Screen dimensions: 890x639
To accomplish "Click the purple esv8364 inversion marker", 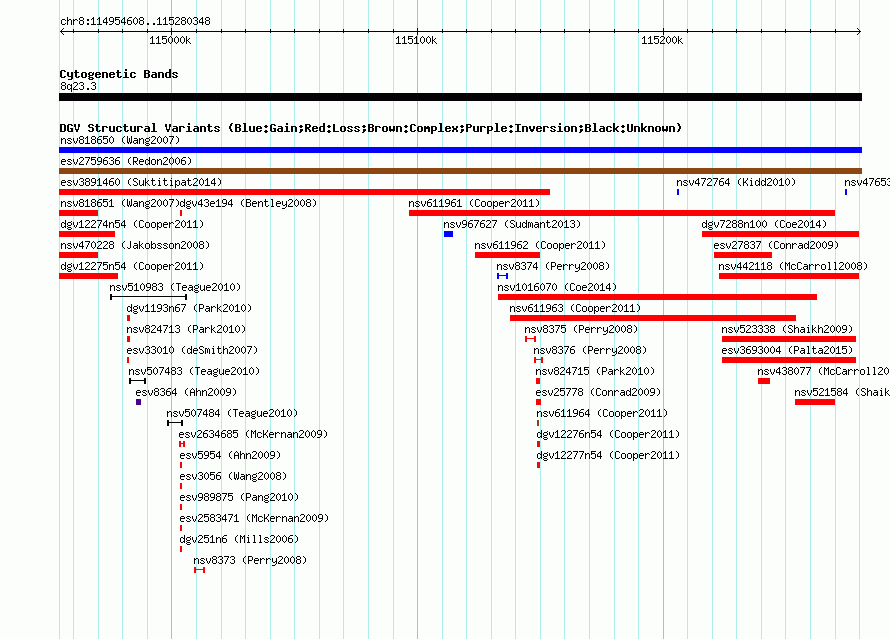I will 138,402.
